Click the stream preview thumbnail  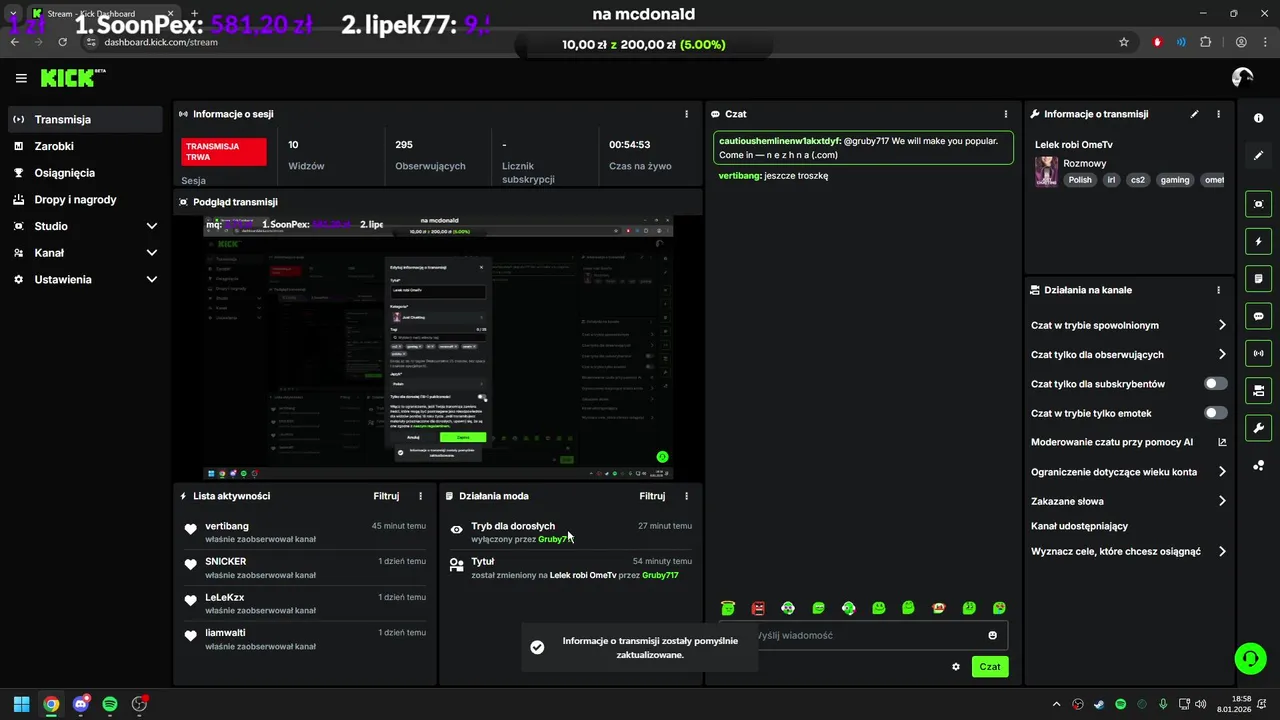[x=438, y=348]
